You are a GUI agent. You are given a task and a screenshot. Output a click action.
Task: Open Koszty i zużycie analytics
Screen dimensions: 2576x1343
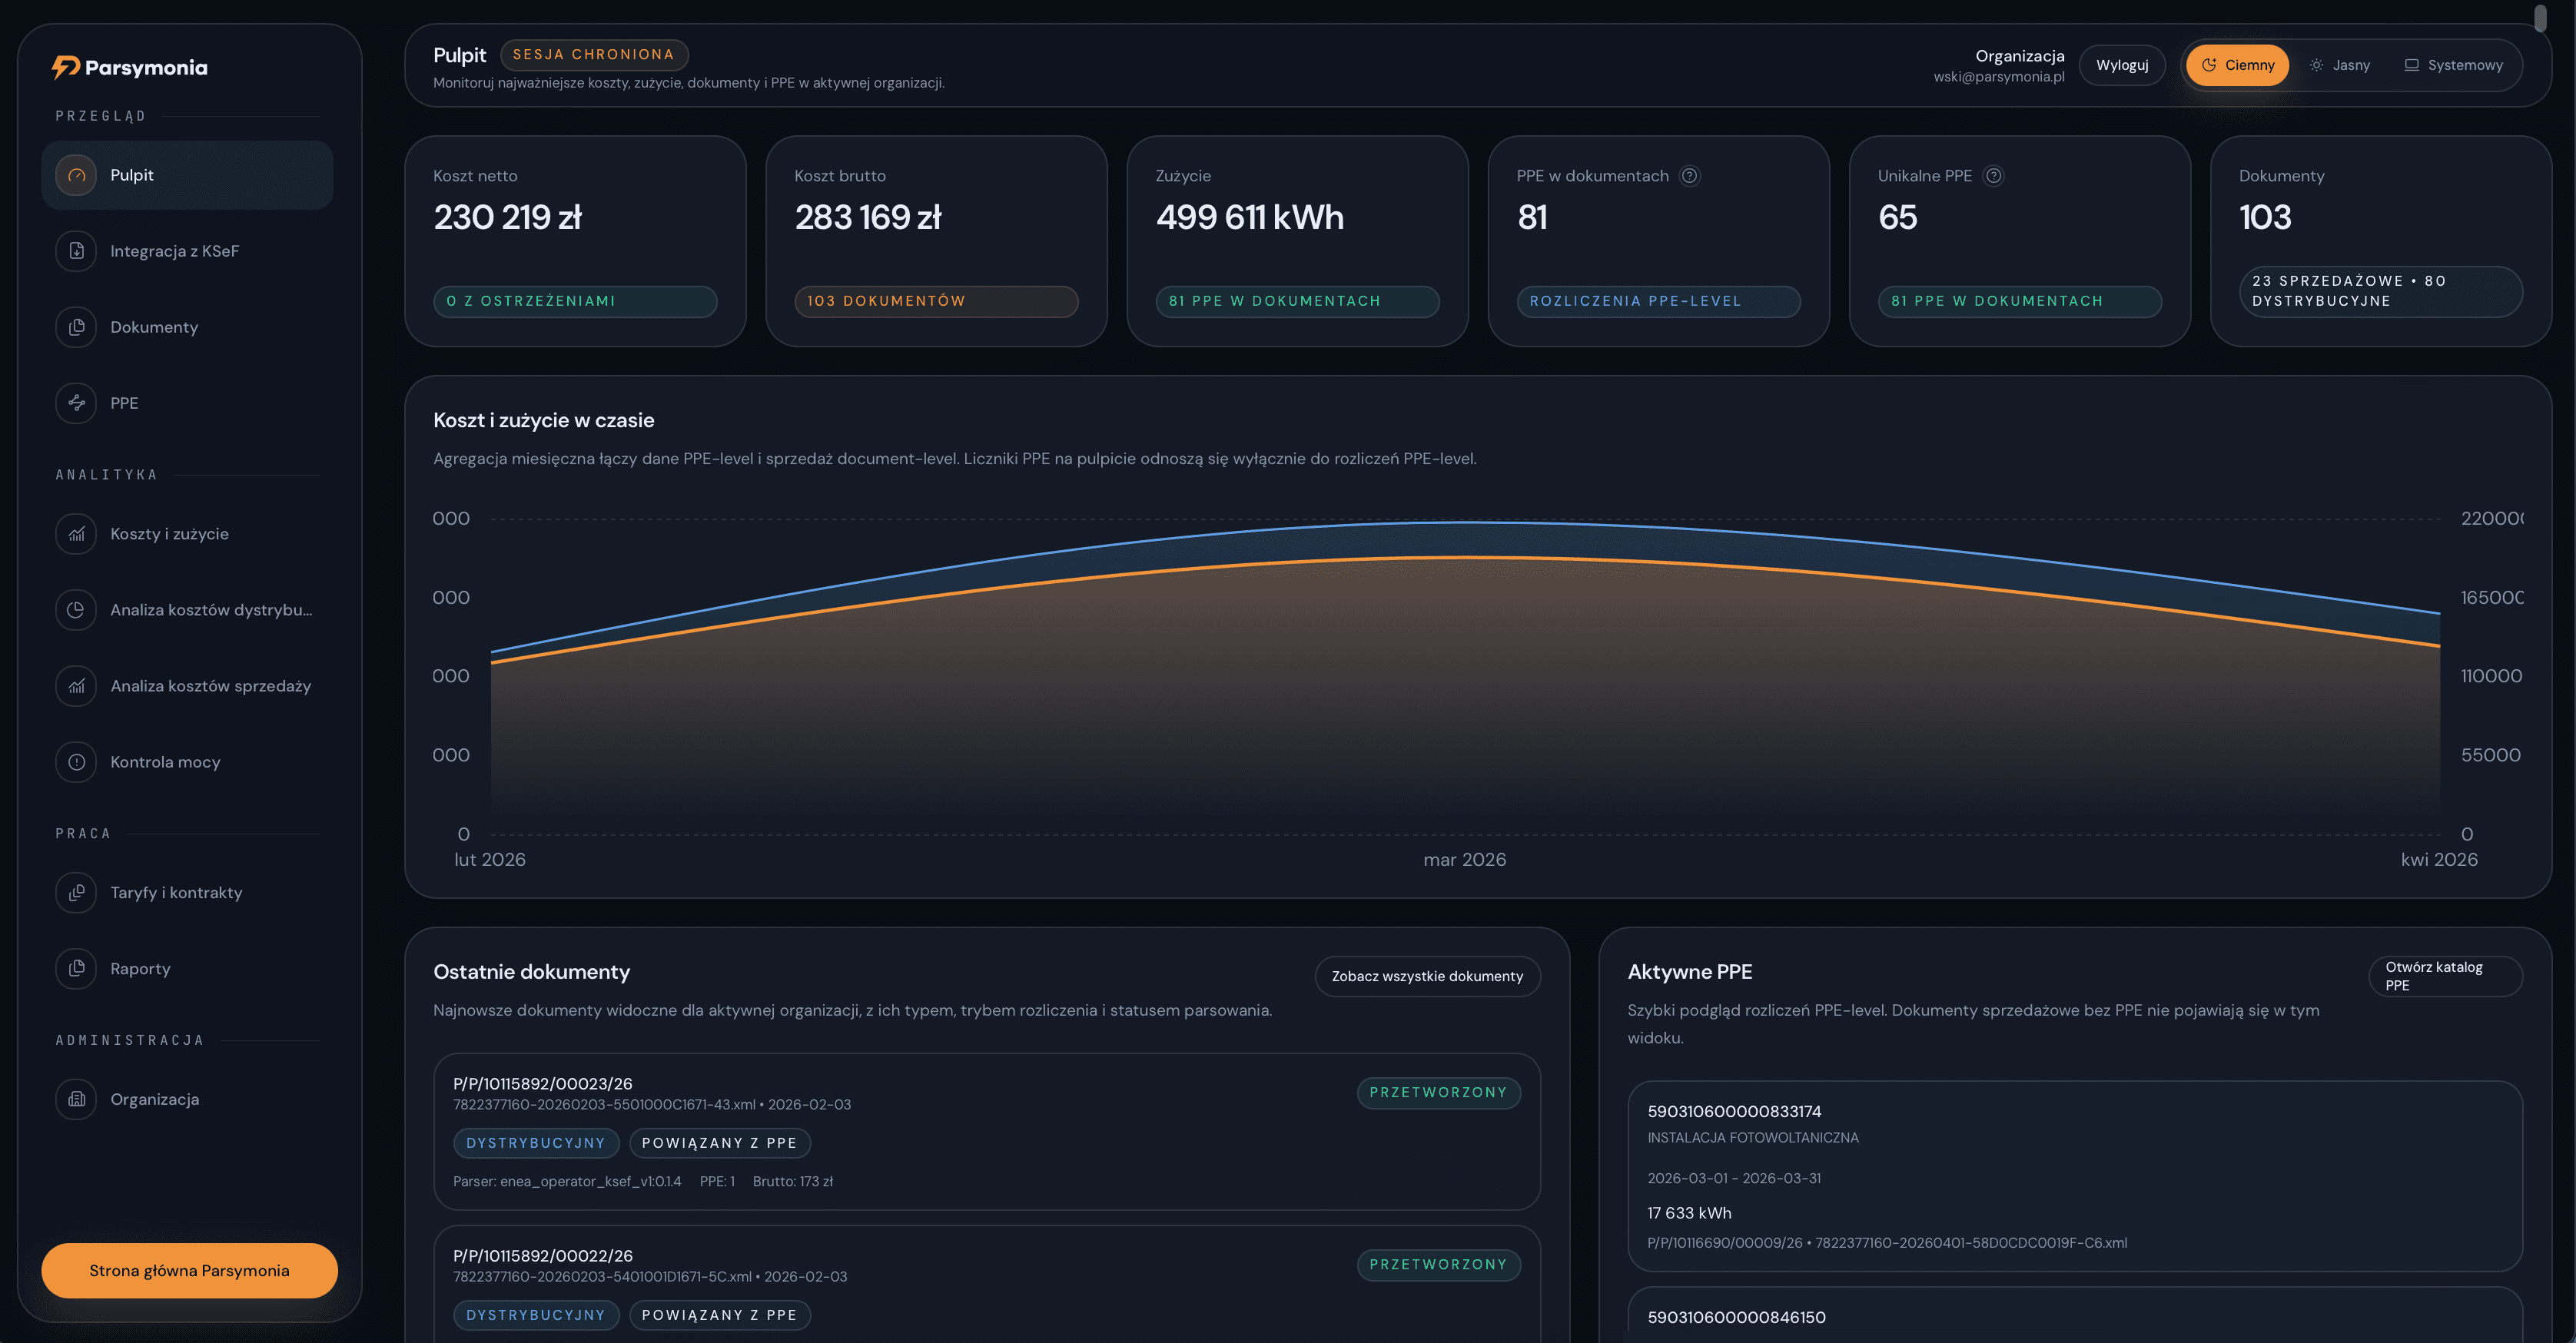(187, 534)
